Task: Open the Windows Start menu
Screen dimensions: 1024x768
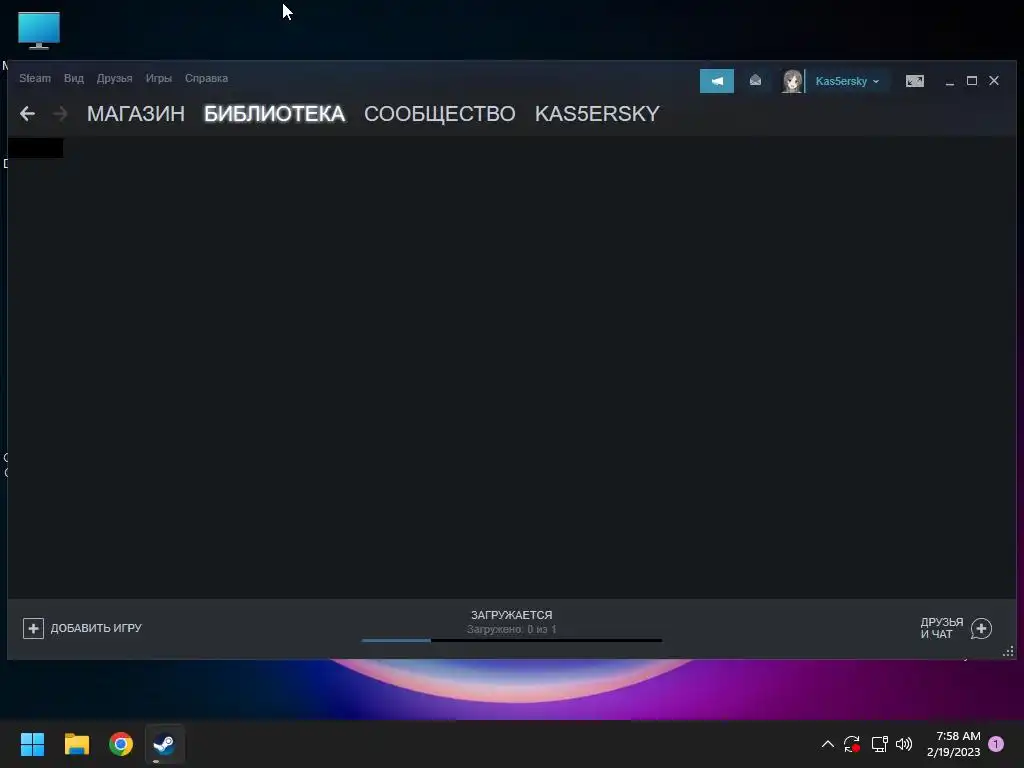Action: pos(32,744)
